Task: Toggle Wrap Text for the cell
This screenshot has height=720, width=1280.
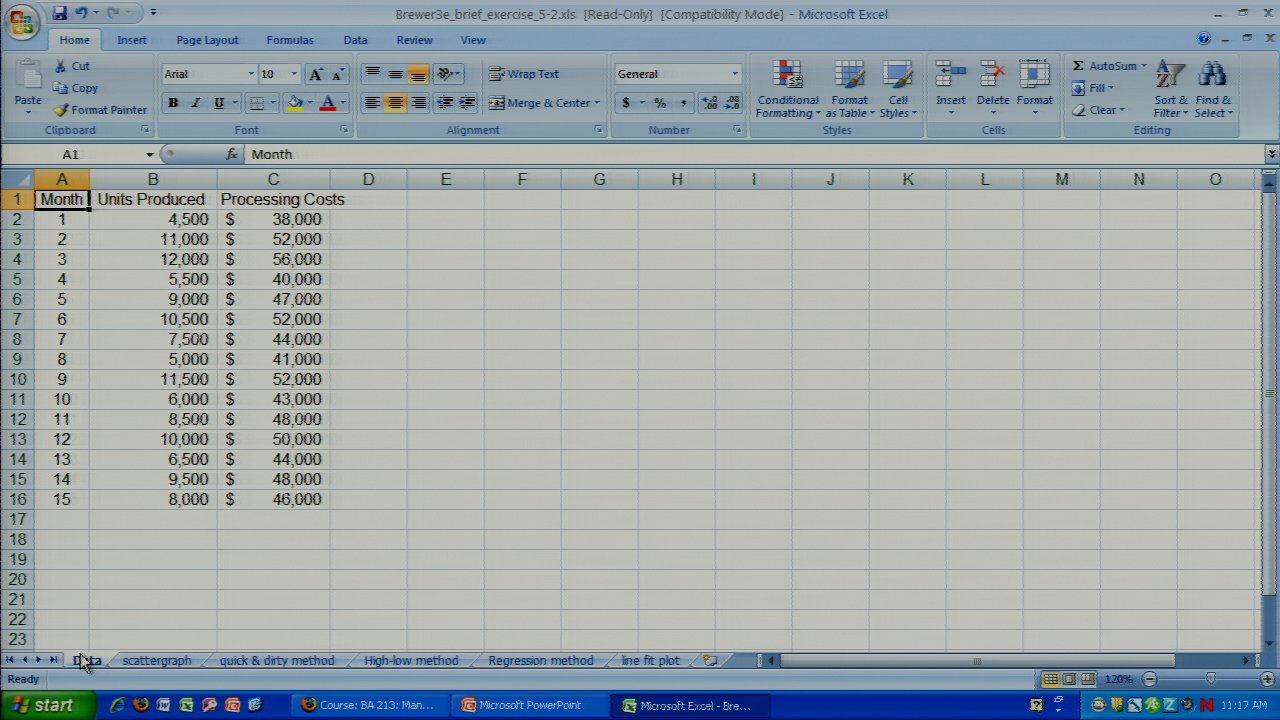Action: click(524, 74)
